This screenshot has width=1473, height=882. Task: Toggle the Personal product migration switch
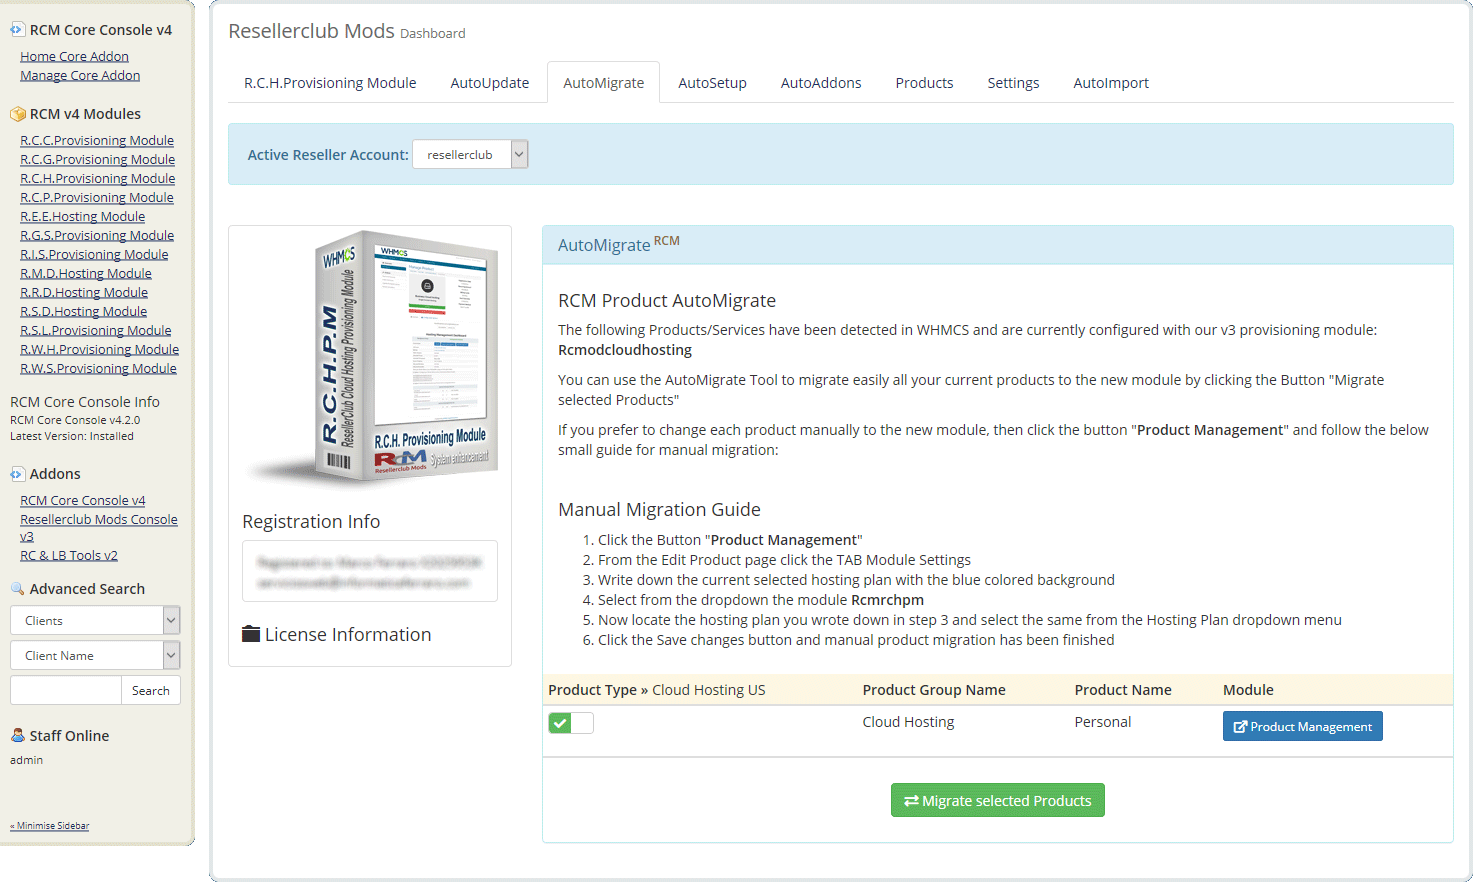click(570, 723)
